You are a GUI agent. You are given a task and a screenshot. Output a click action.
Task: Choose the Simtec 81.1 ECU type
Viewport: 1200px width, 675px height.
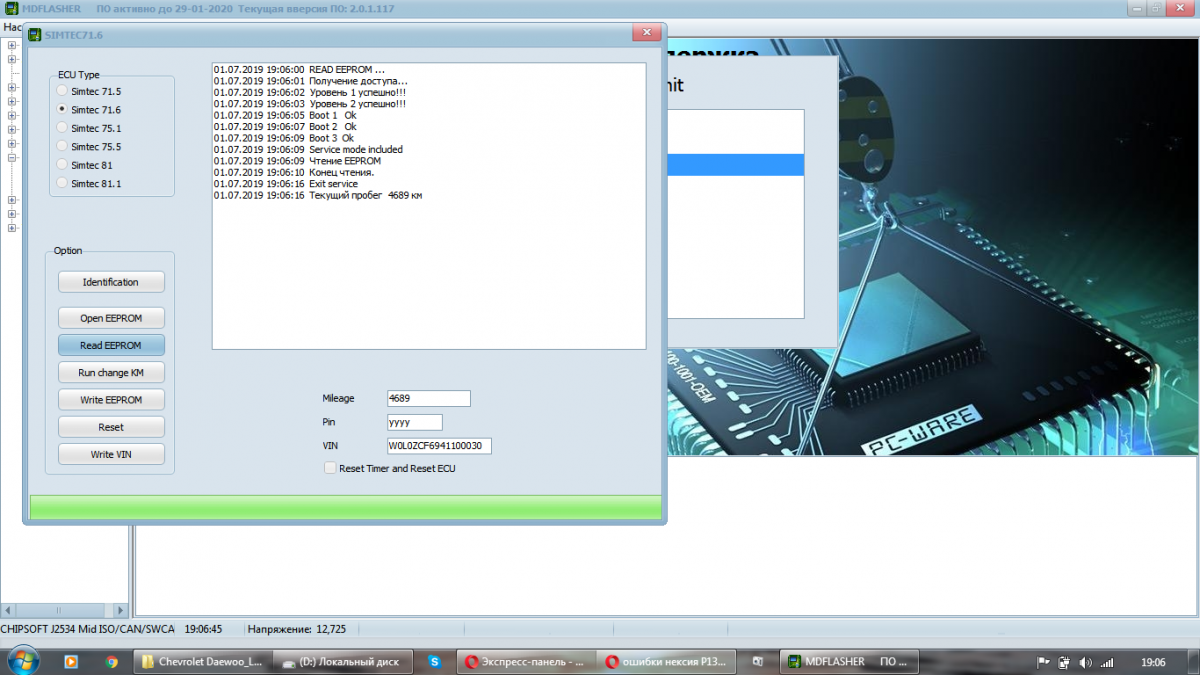[63, 183]
